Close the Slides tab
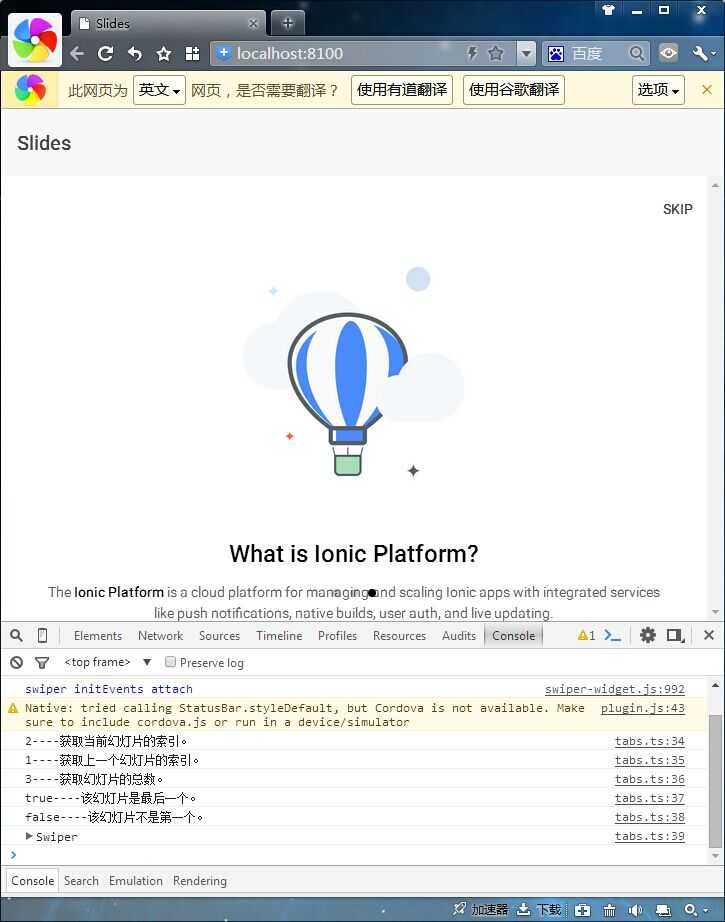This screenshot has height=922, width=725. 253,24
